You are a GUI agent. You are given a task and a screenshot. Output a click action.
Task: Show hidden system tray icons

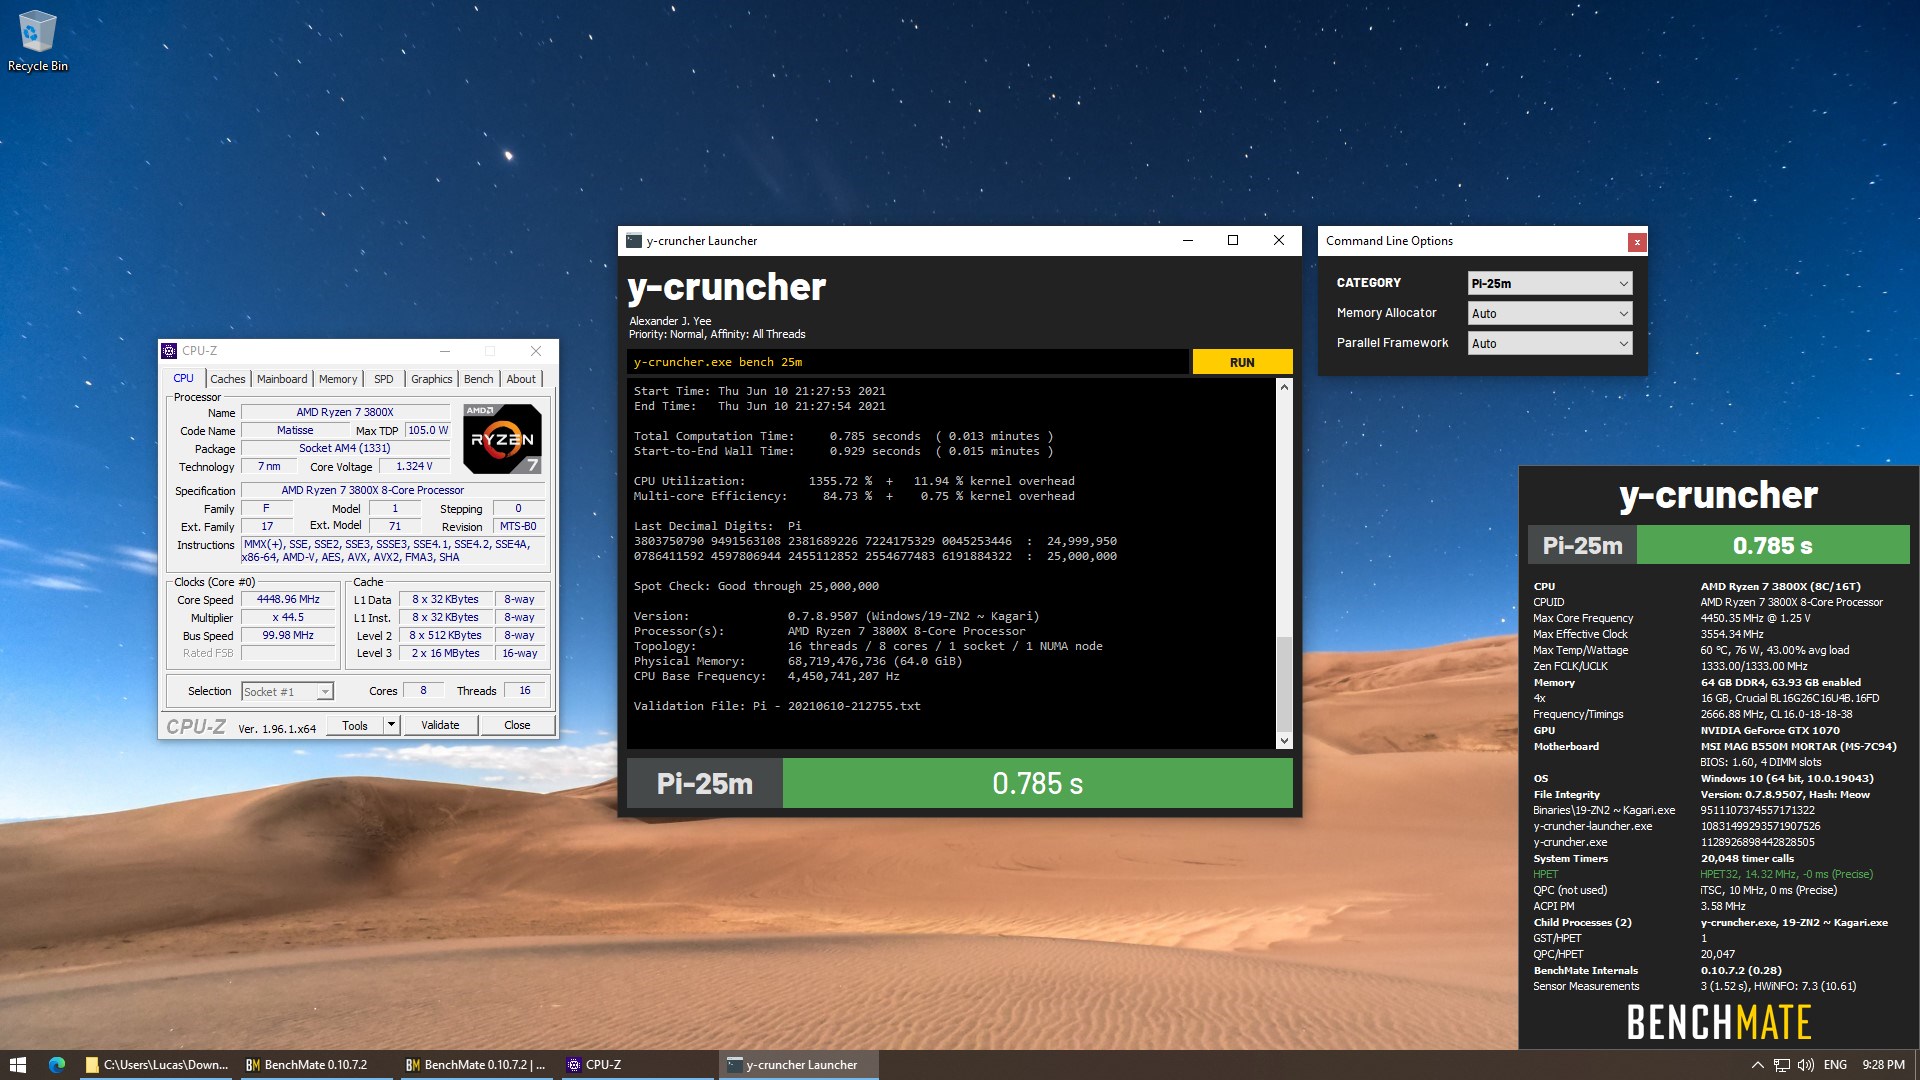[1757, 1065]
